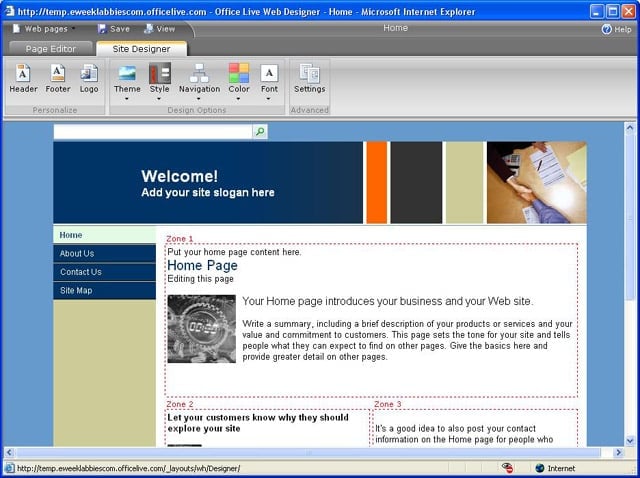Click the Help text link
This screenshot has height=478, width=640.
[623, 29]
